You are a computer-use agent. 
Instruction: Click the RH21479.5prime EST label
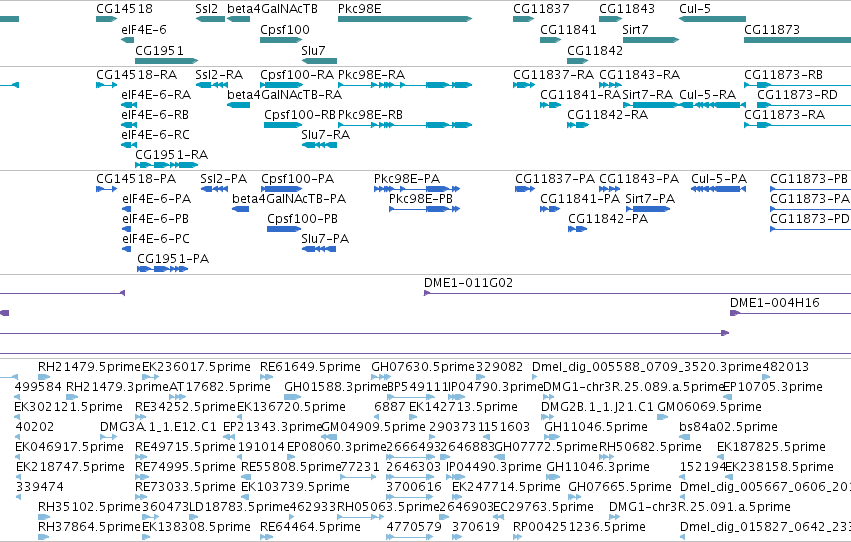89,367
